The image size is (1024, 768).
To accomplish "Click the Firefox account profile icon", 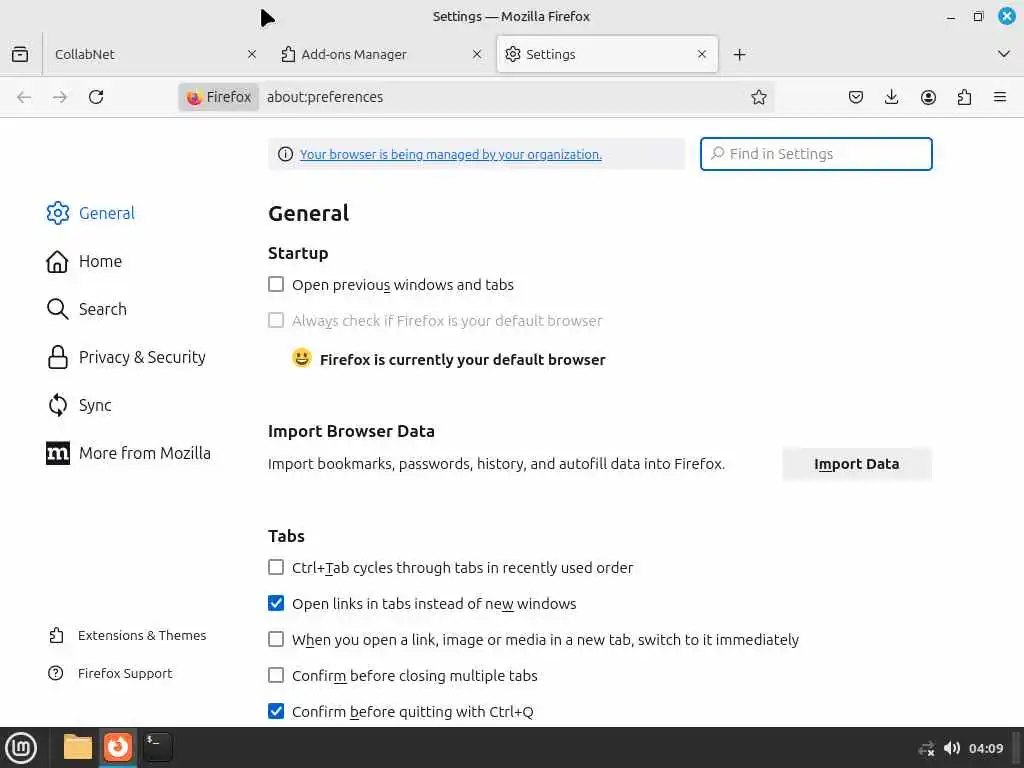I will [928, 97].
